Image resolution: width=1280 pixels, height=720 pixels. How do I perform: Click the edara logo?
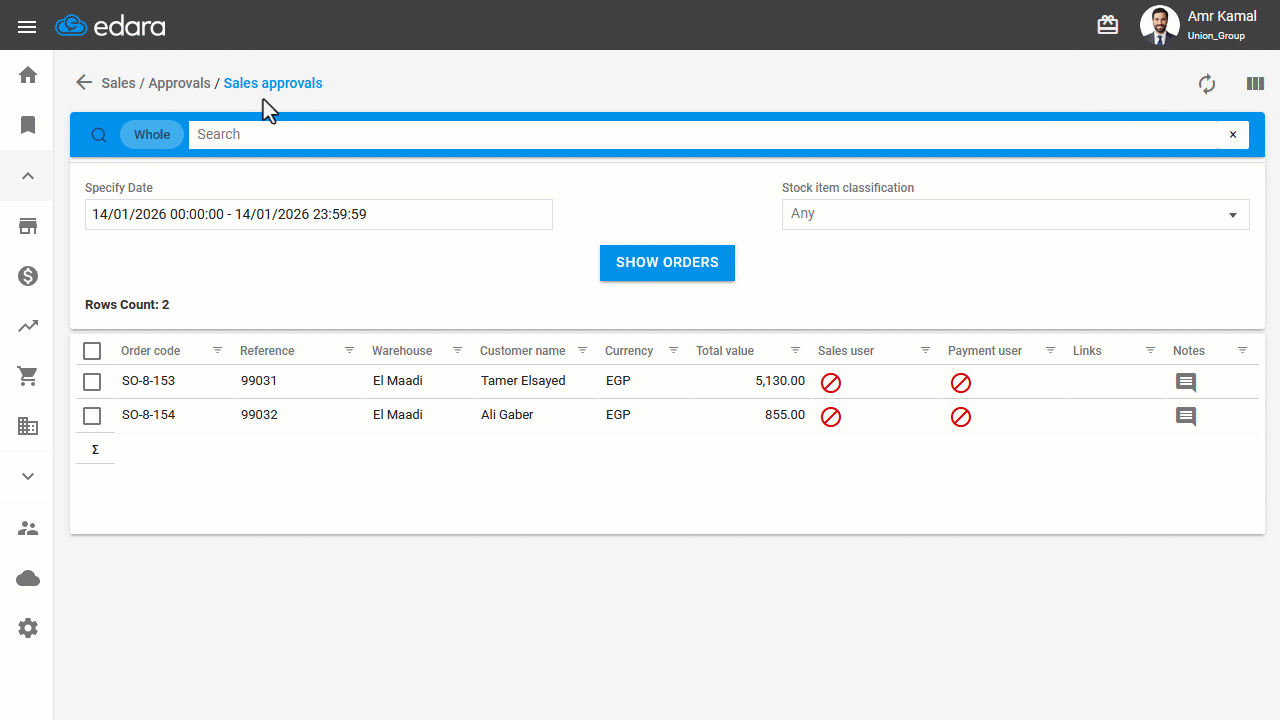[x=110, y=26]
